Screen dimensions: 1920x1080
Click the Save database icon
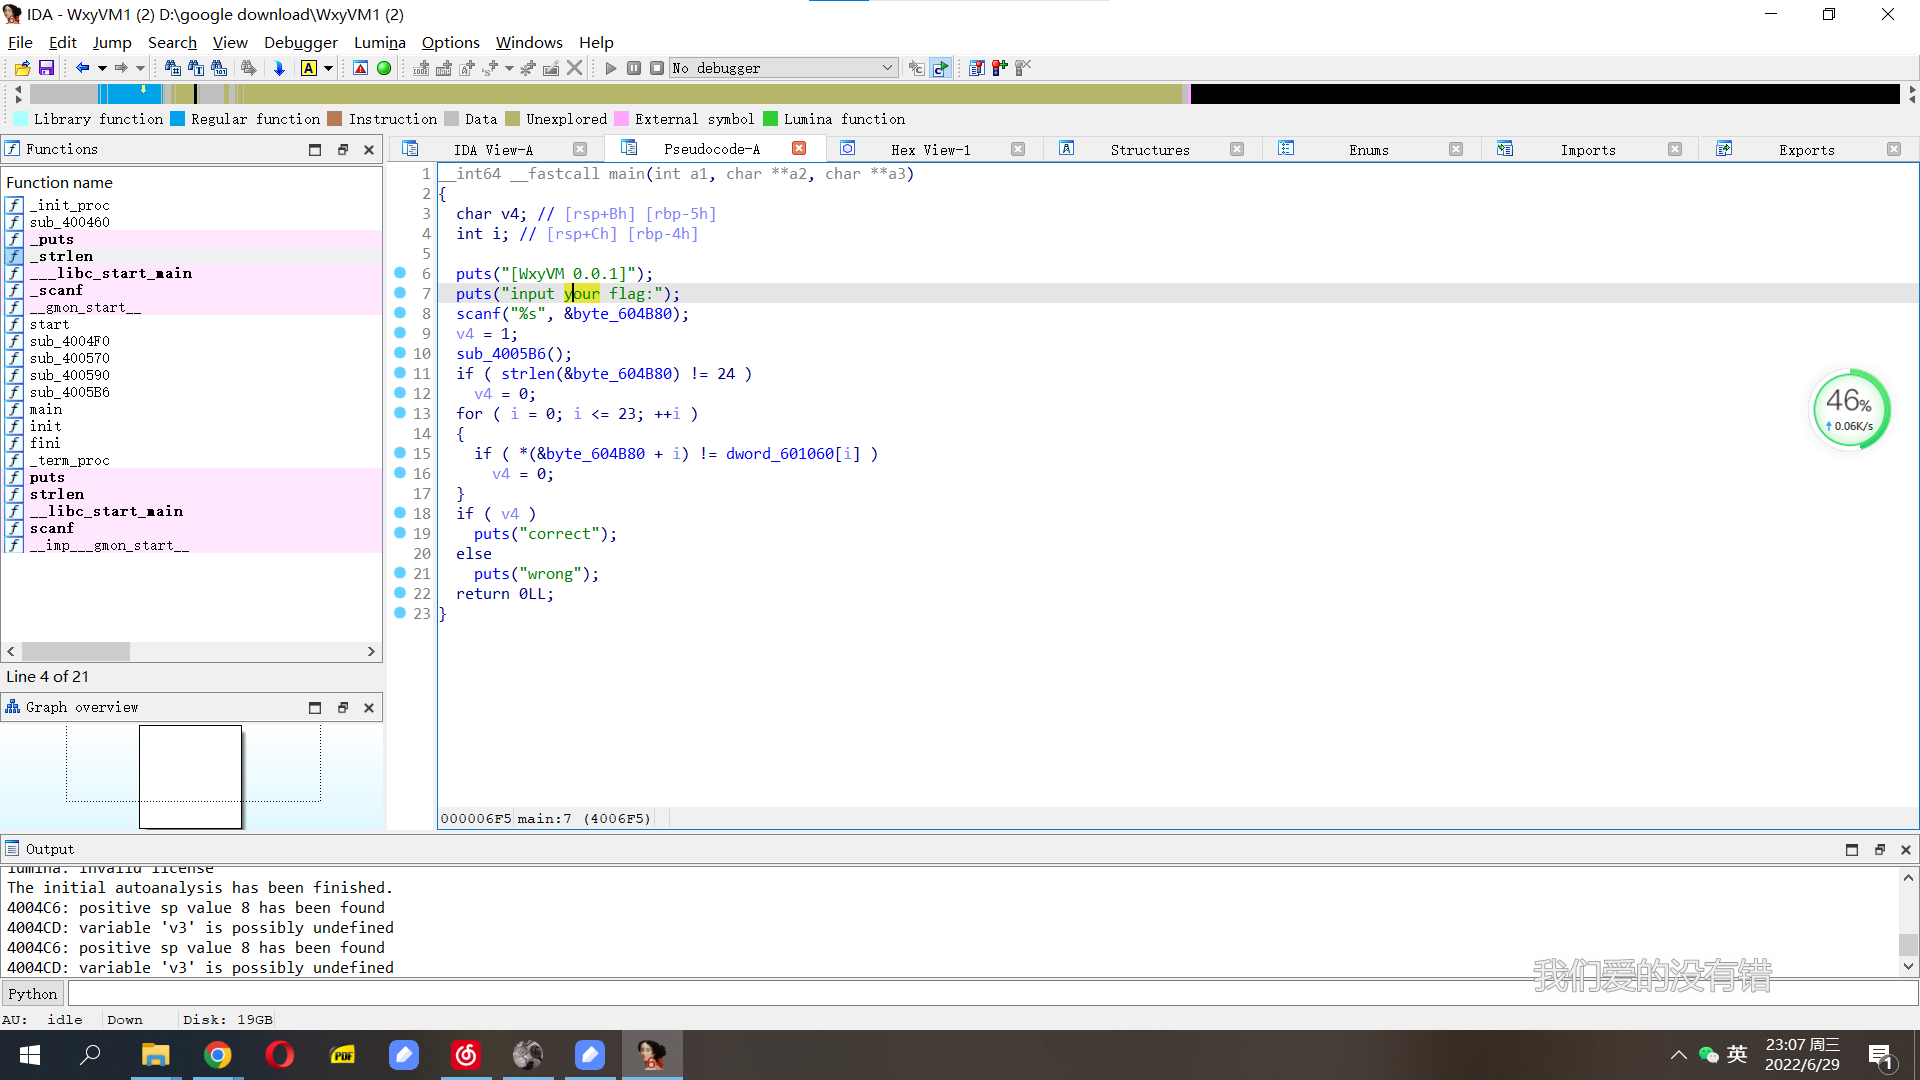[46, 68]
